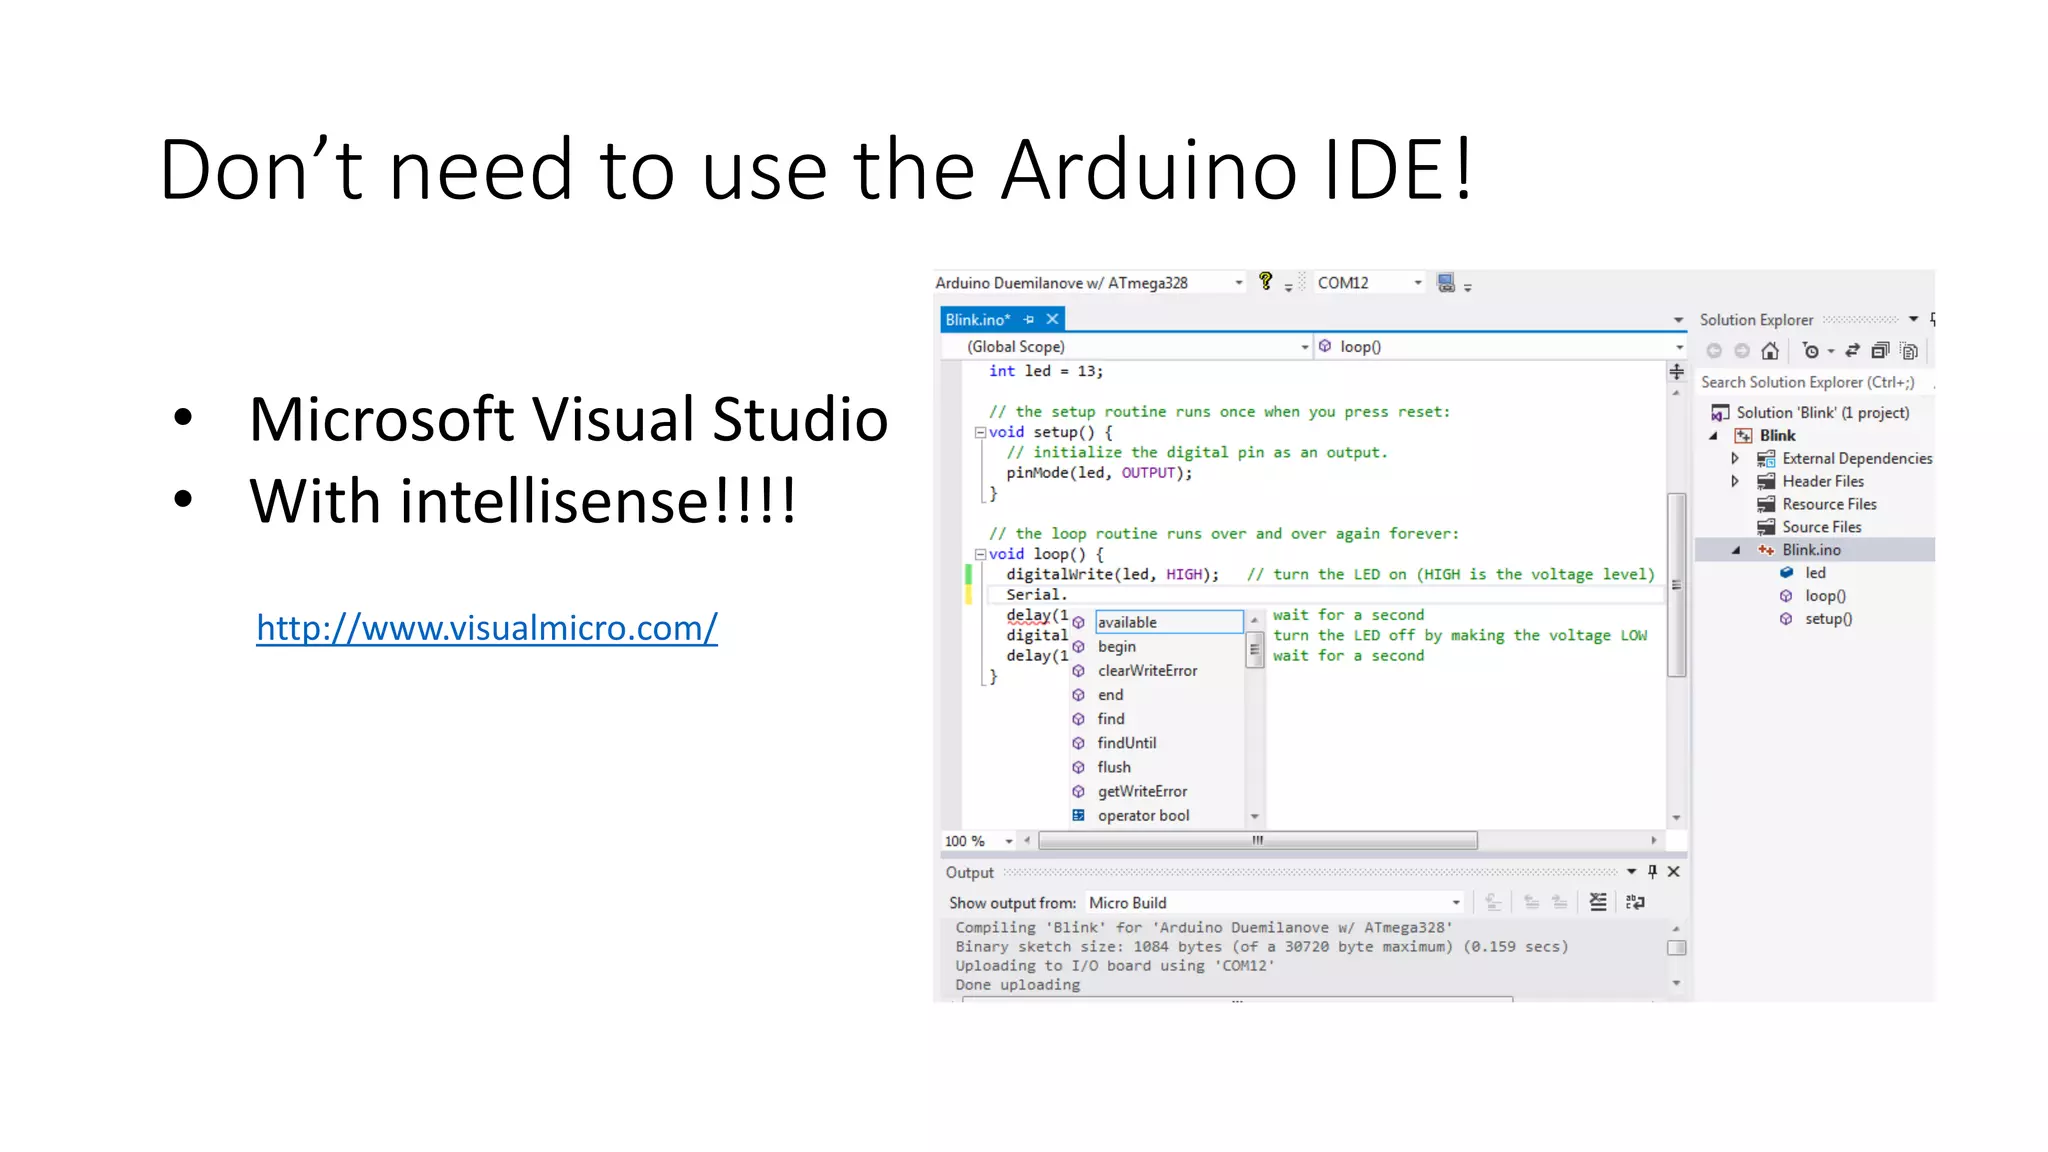
Task: Open the visualmicro.com hyperlink
Action: tap(486, 628)
